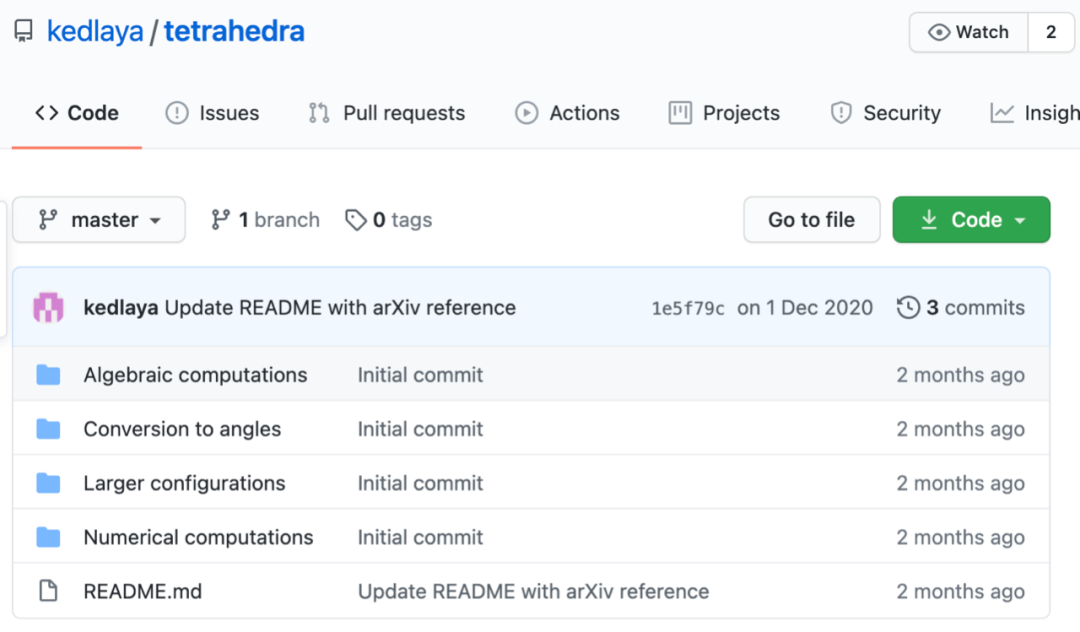This screenshot has height=632, width=1080.
Task: Open the tetrahedra repository link
Action: [x=234, y=32]
